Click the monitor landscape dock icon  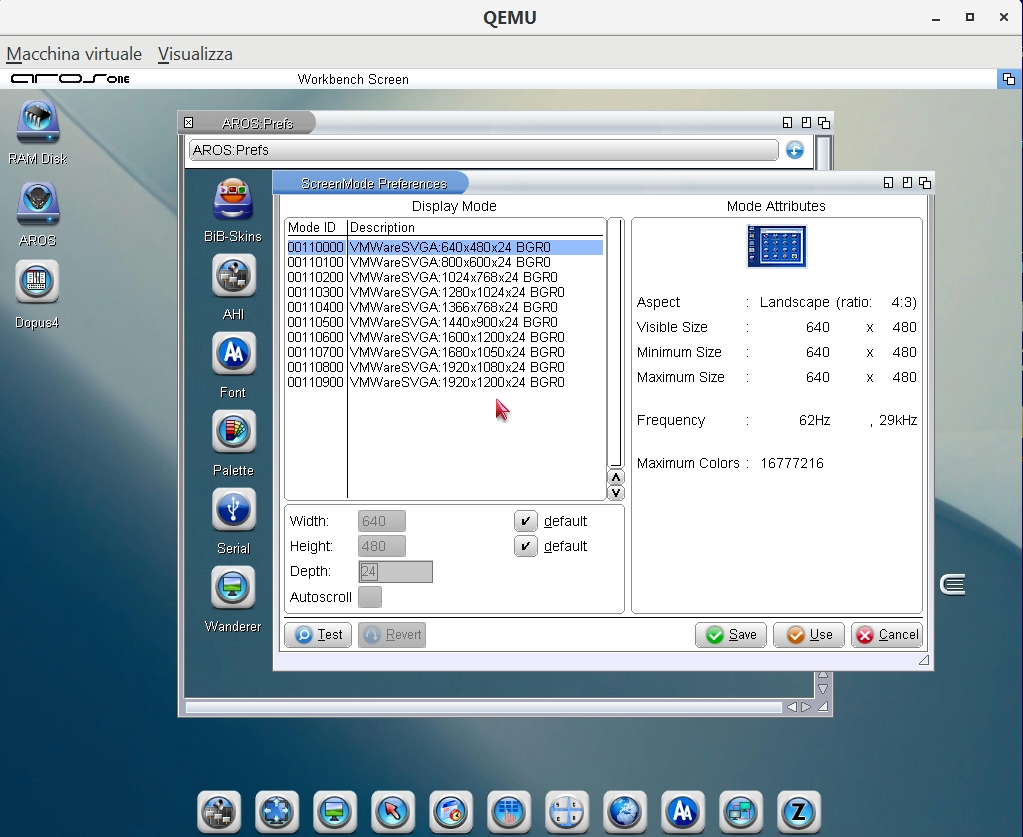pos(335,812)
